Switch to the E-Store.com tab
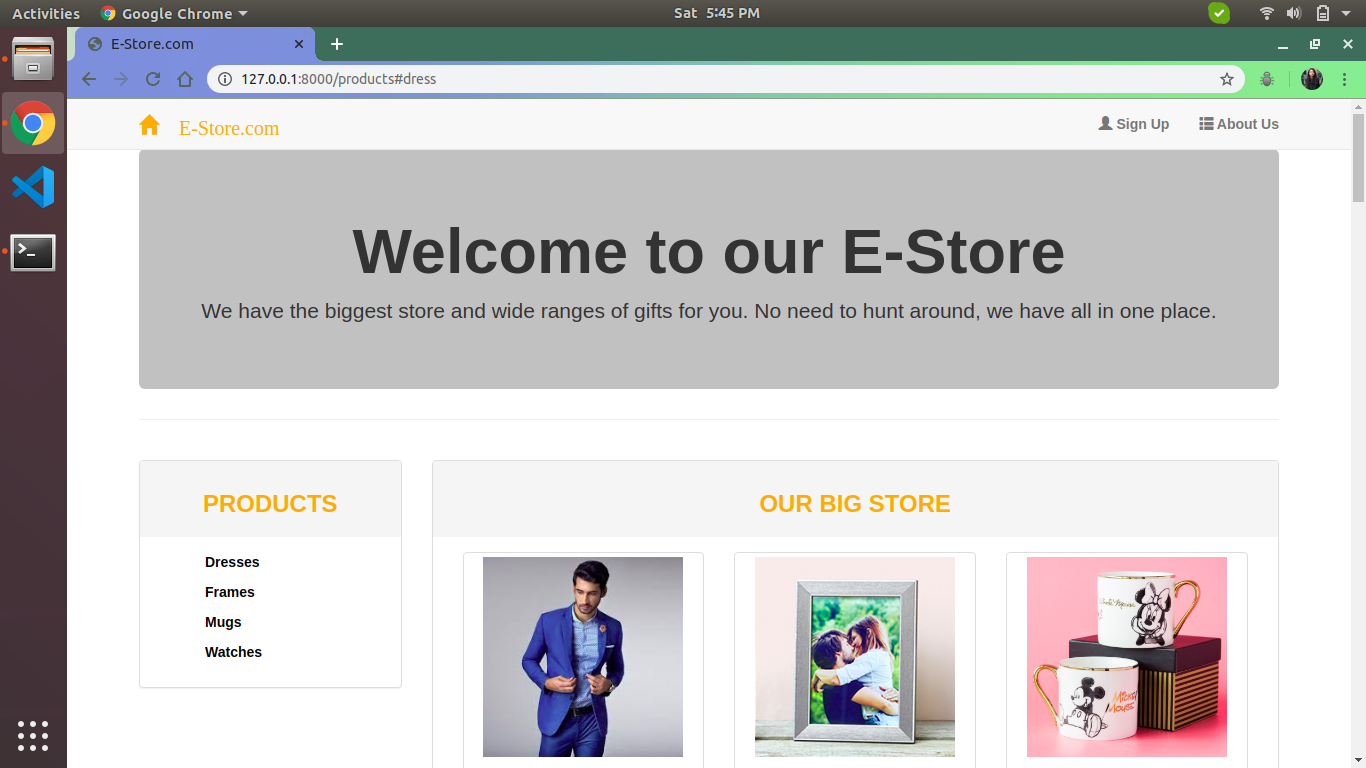Image resolution: width=1366 pixels, height=768 pixels. pyautogui.click(x=195, y=44)
